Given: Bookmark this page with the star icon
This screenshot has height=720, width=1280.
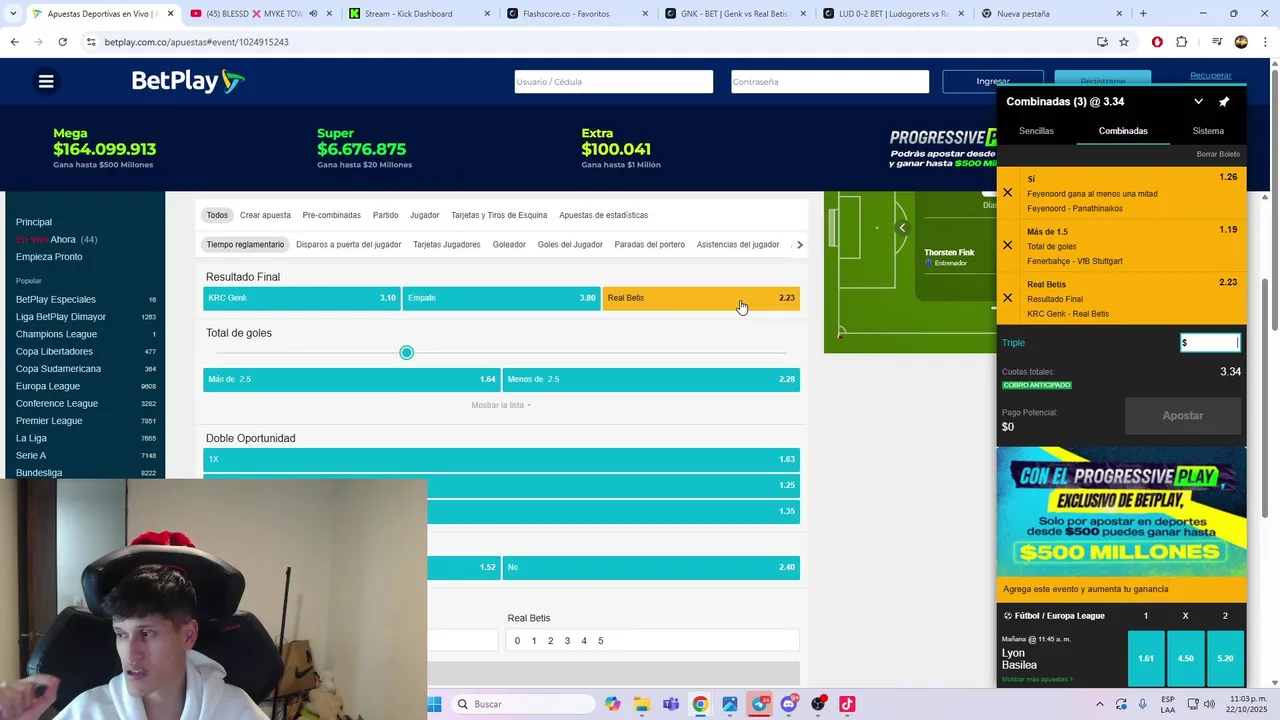Looking at the screenshot, I should click(1124, 42).
